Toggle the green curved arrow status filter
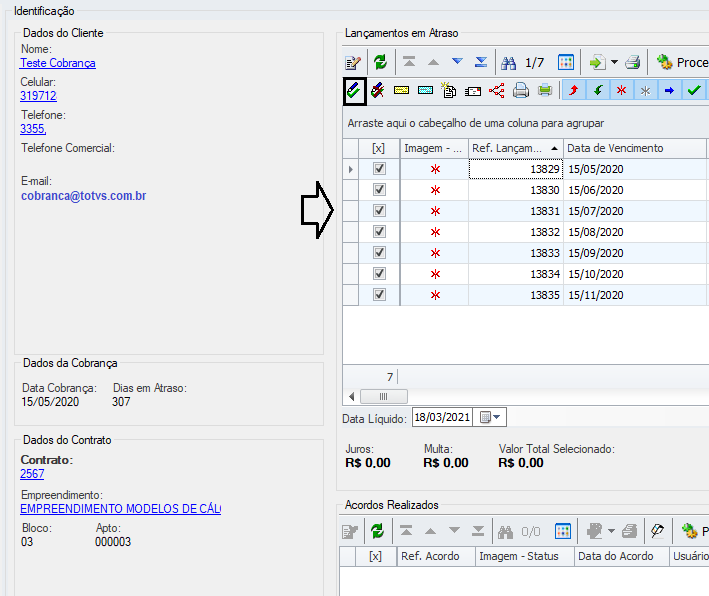This screenshot has width=709, height=596. (x=598, y=91)
